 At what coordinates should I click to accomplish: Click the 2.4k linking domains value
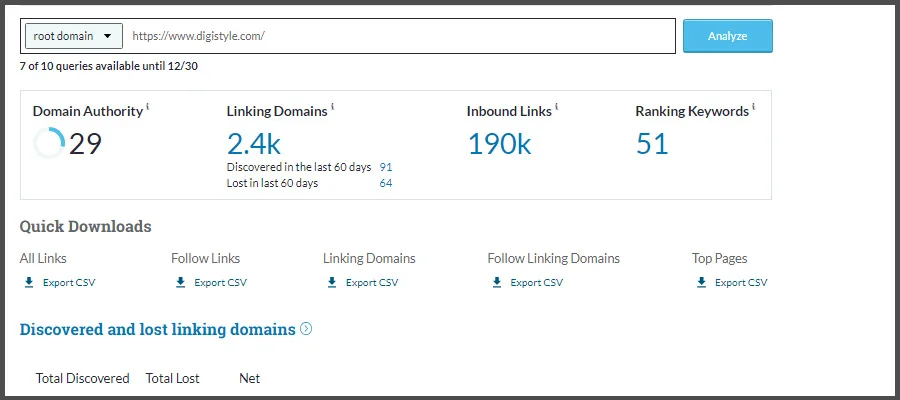255,143
